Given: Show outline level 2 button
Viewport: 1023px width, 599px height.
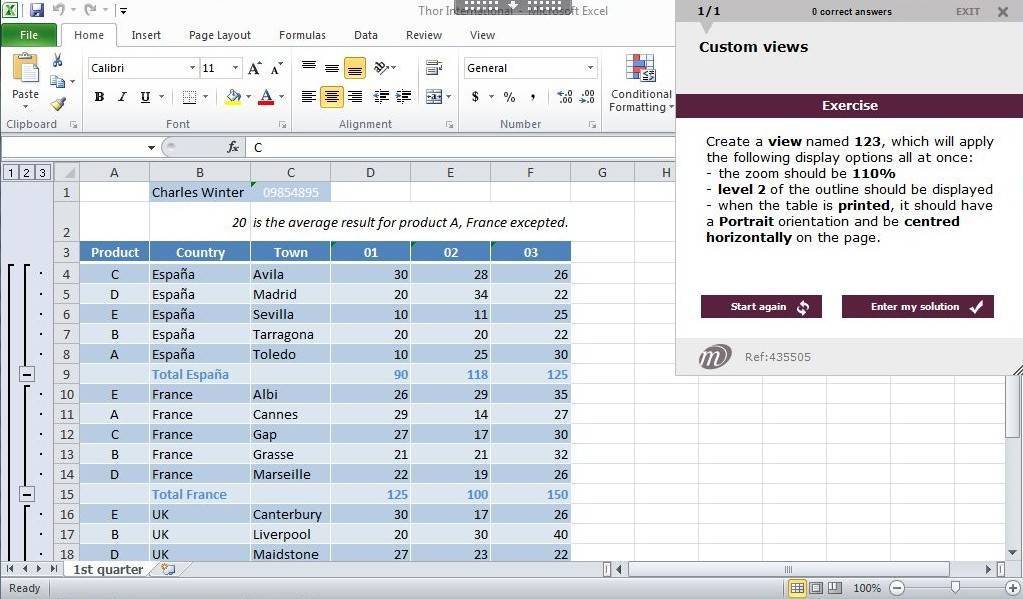Looking at the screenshot, I should tap(26, 172).
